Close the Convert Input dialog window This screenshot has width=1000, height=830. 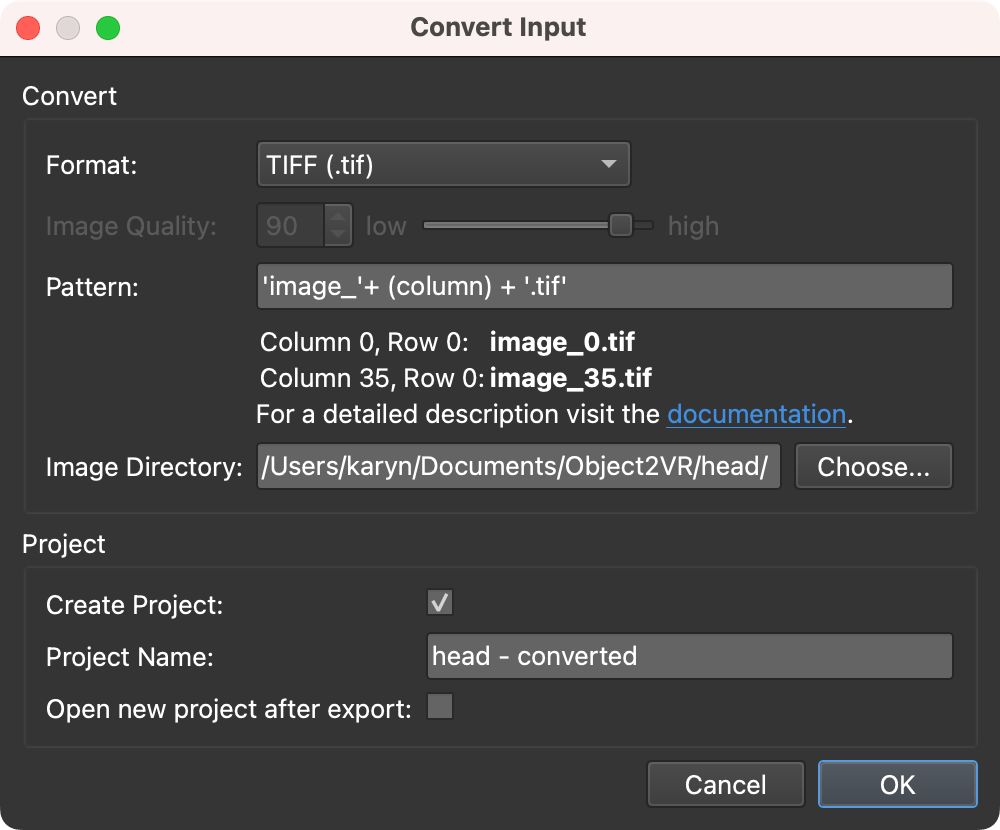(x=27, y=27)
